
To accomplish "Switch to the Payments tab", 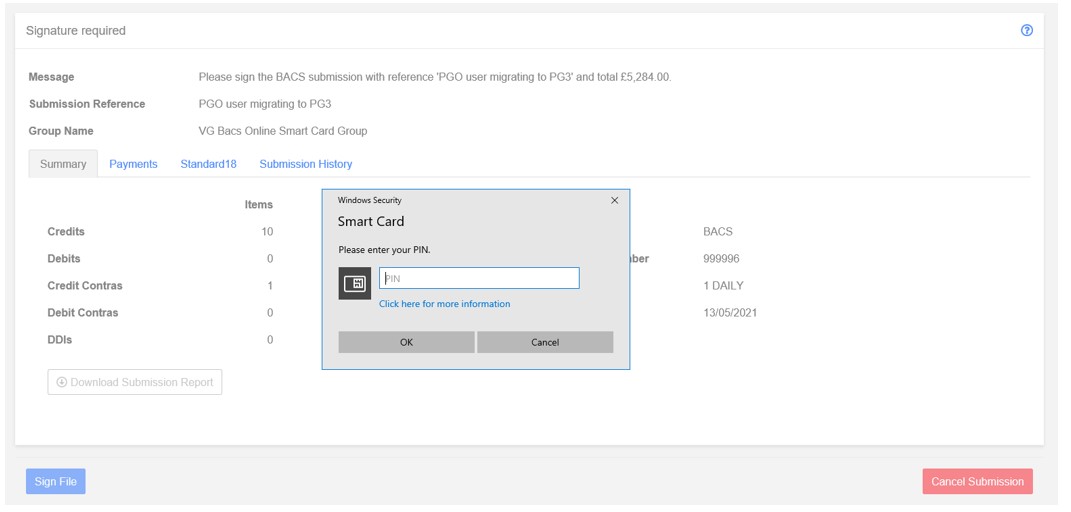I will (133, 164).
